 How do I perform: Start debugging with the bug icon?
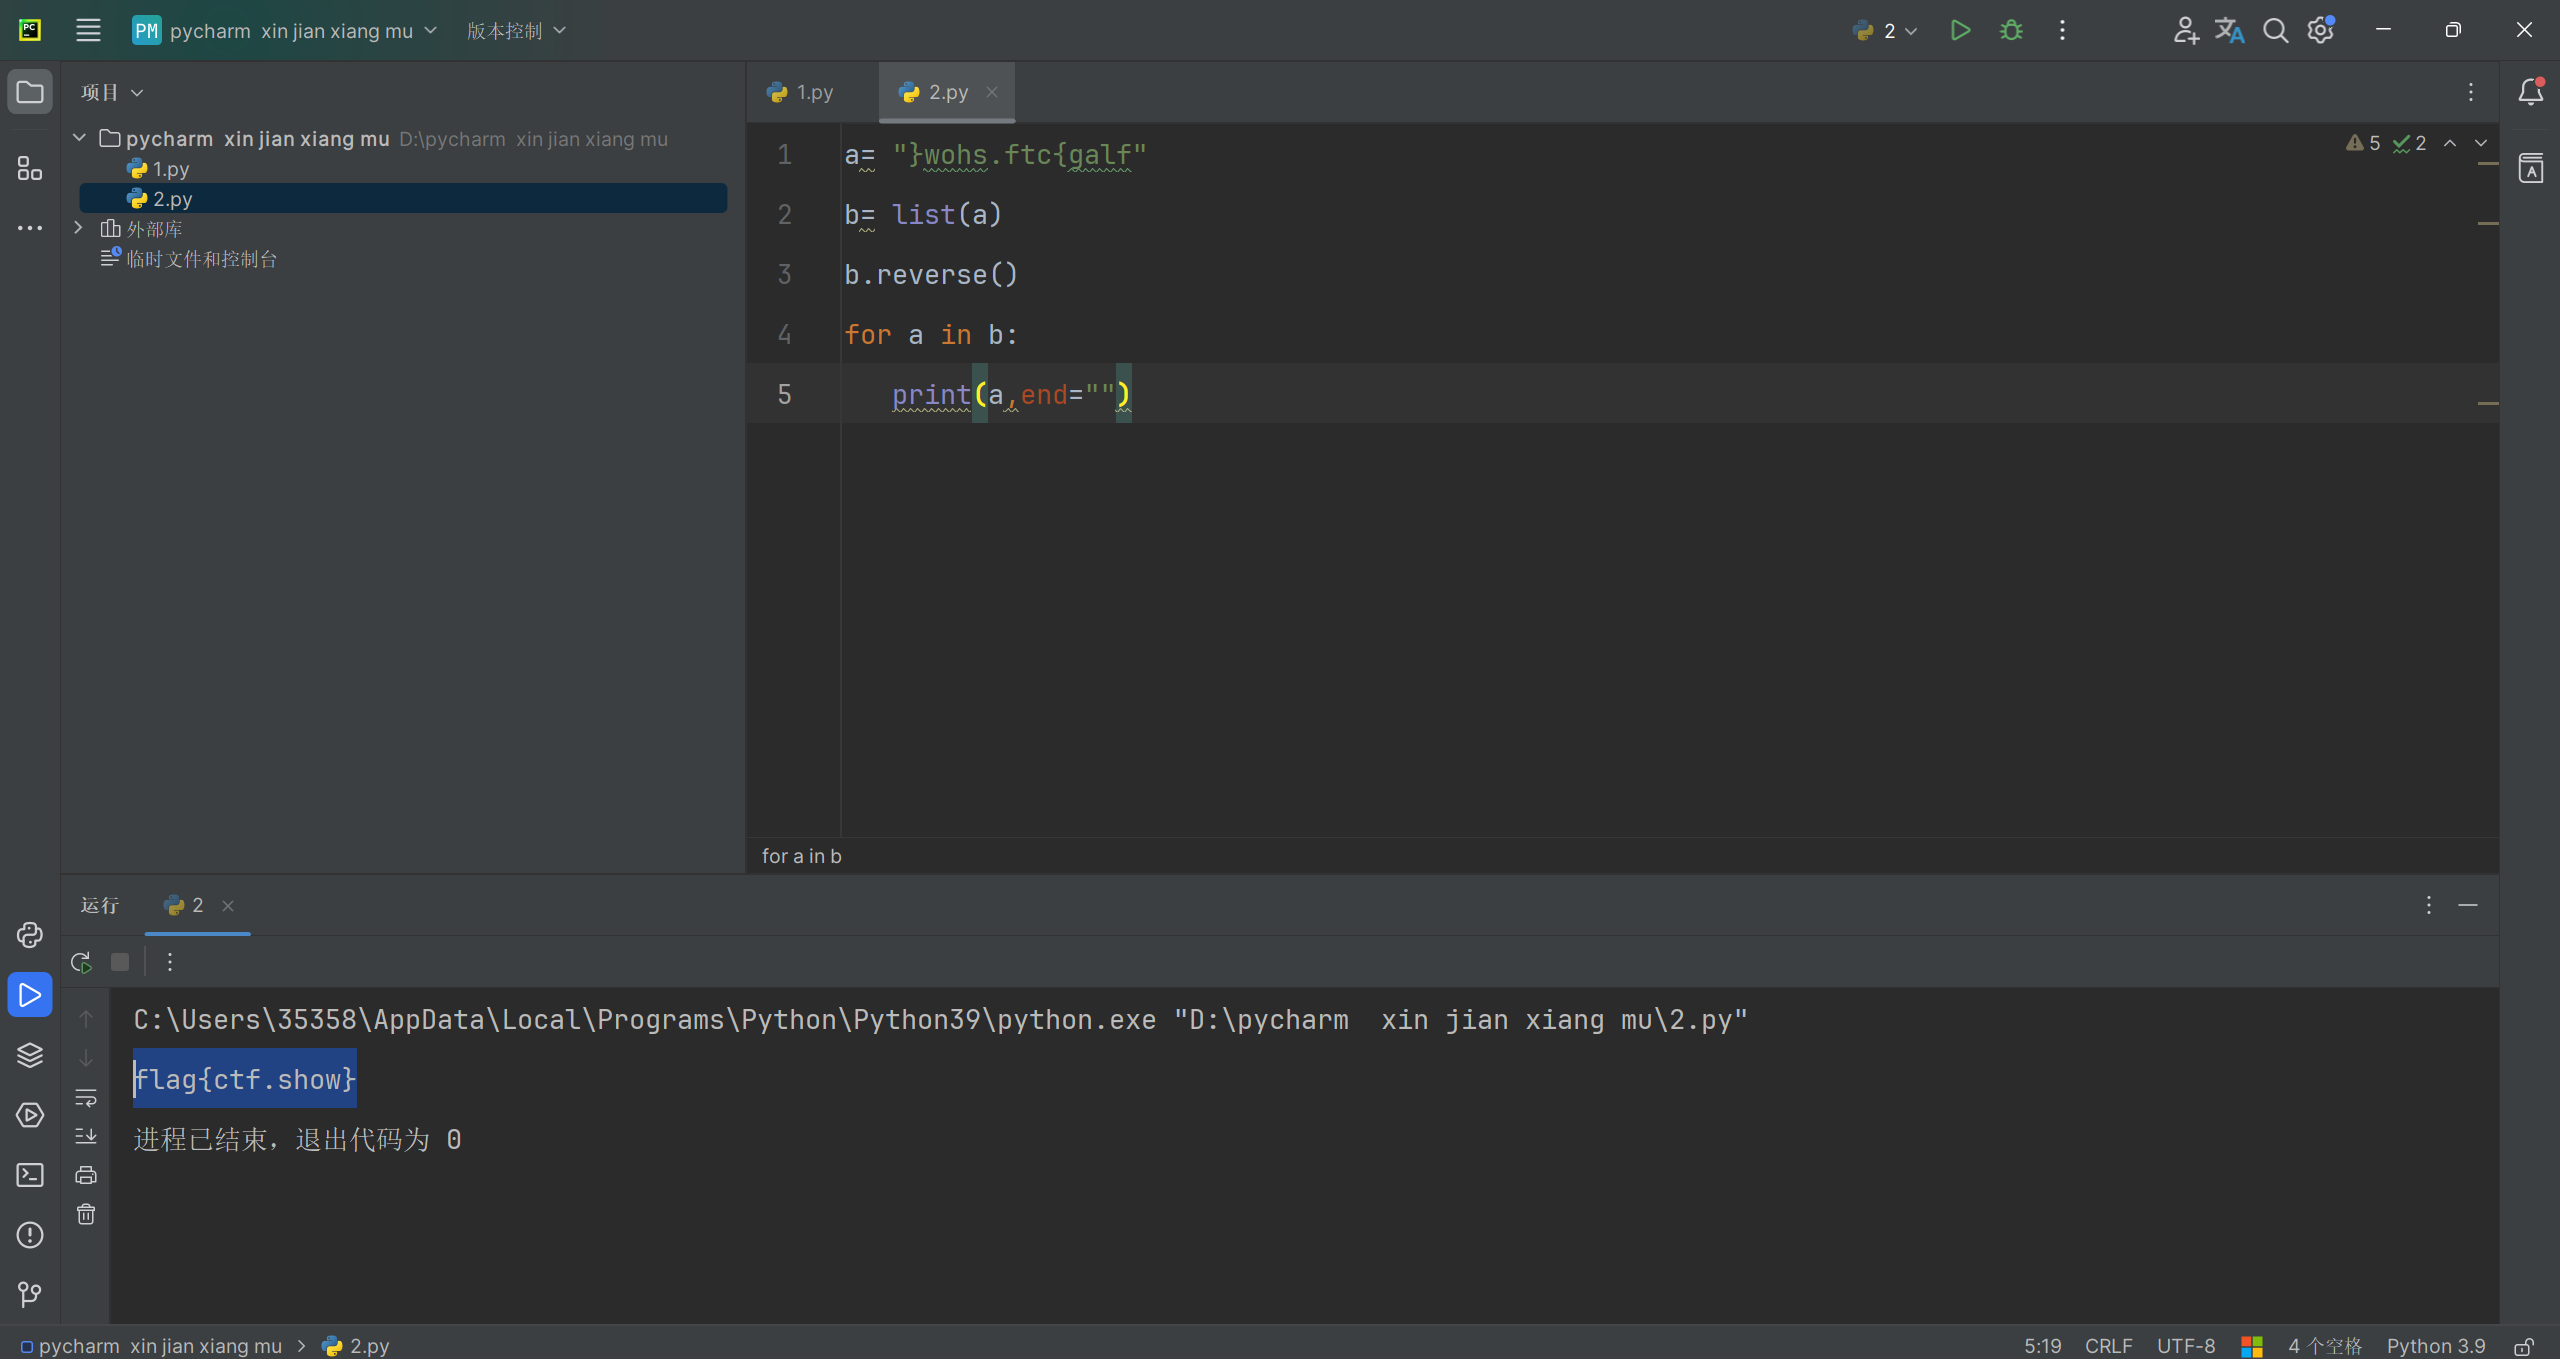click(x=2011, y=30)
